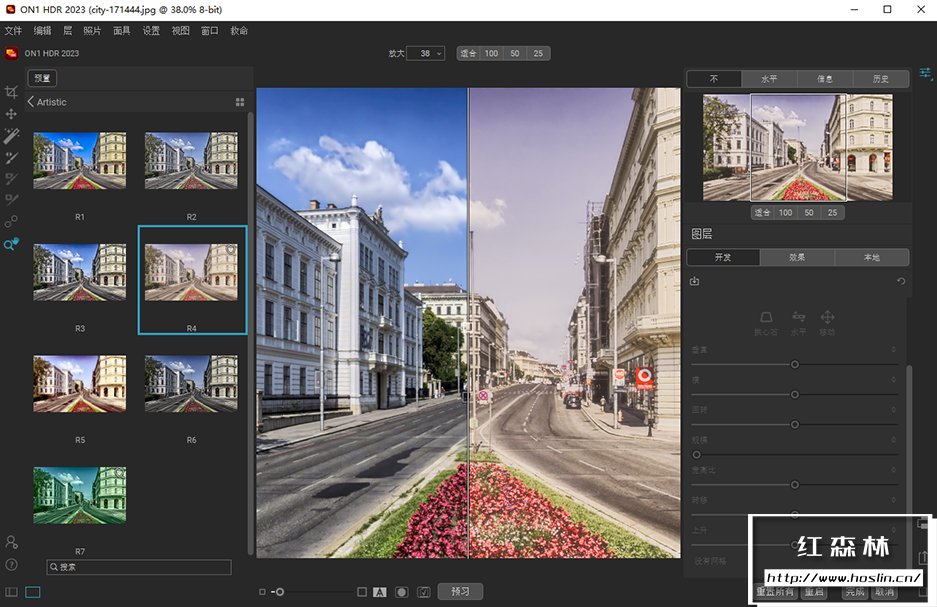Choose the R7 preset thumbnail

coord(80,495)
